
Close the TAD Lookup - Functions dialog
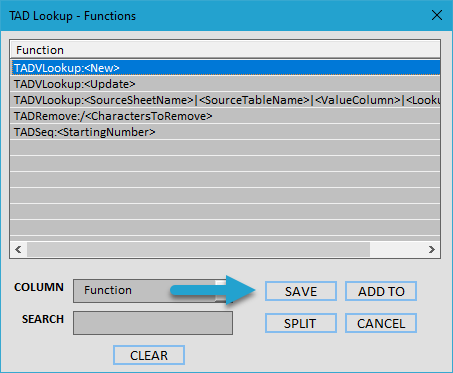pos(437,15)
